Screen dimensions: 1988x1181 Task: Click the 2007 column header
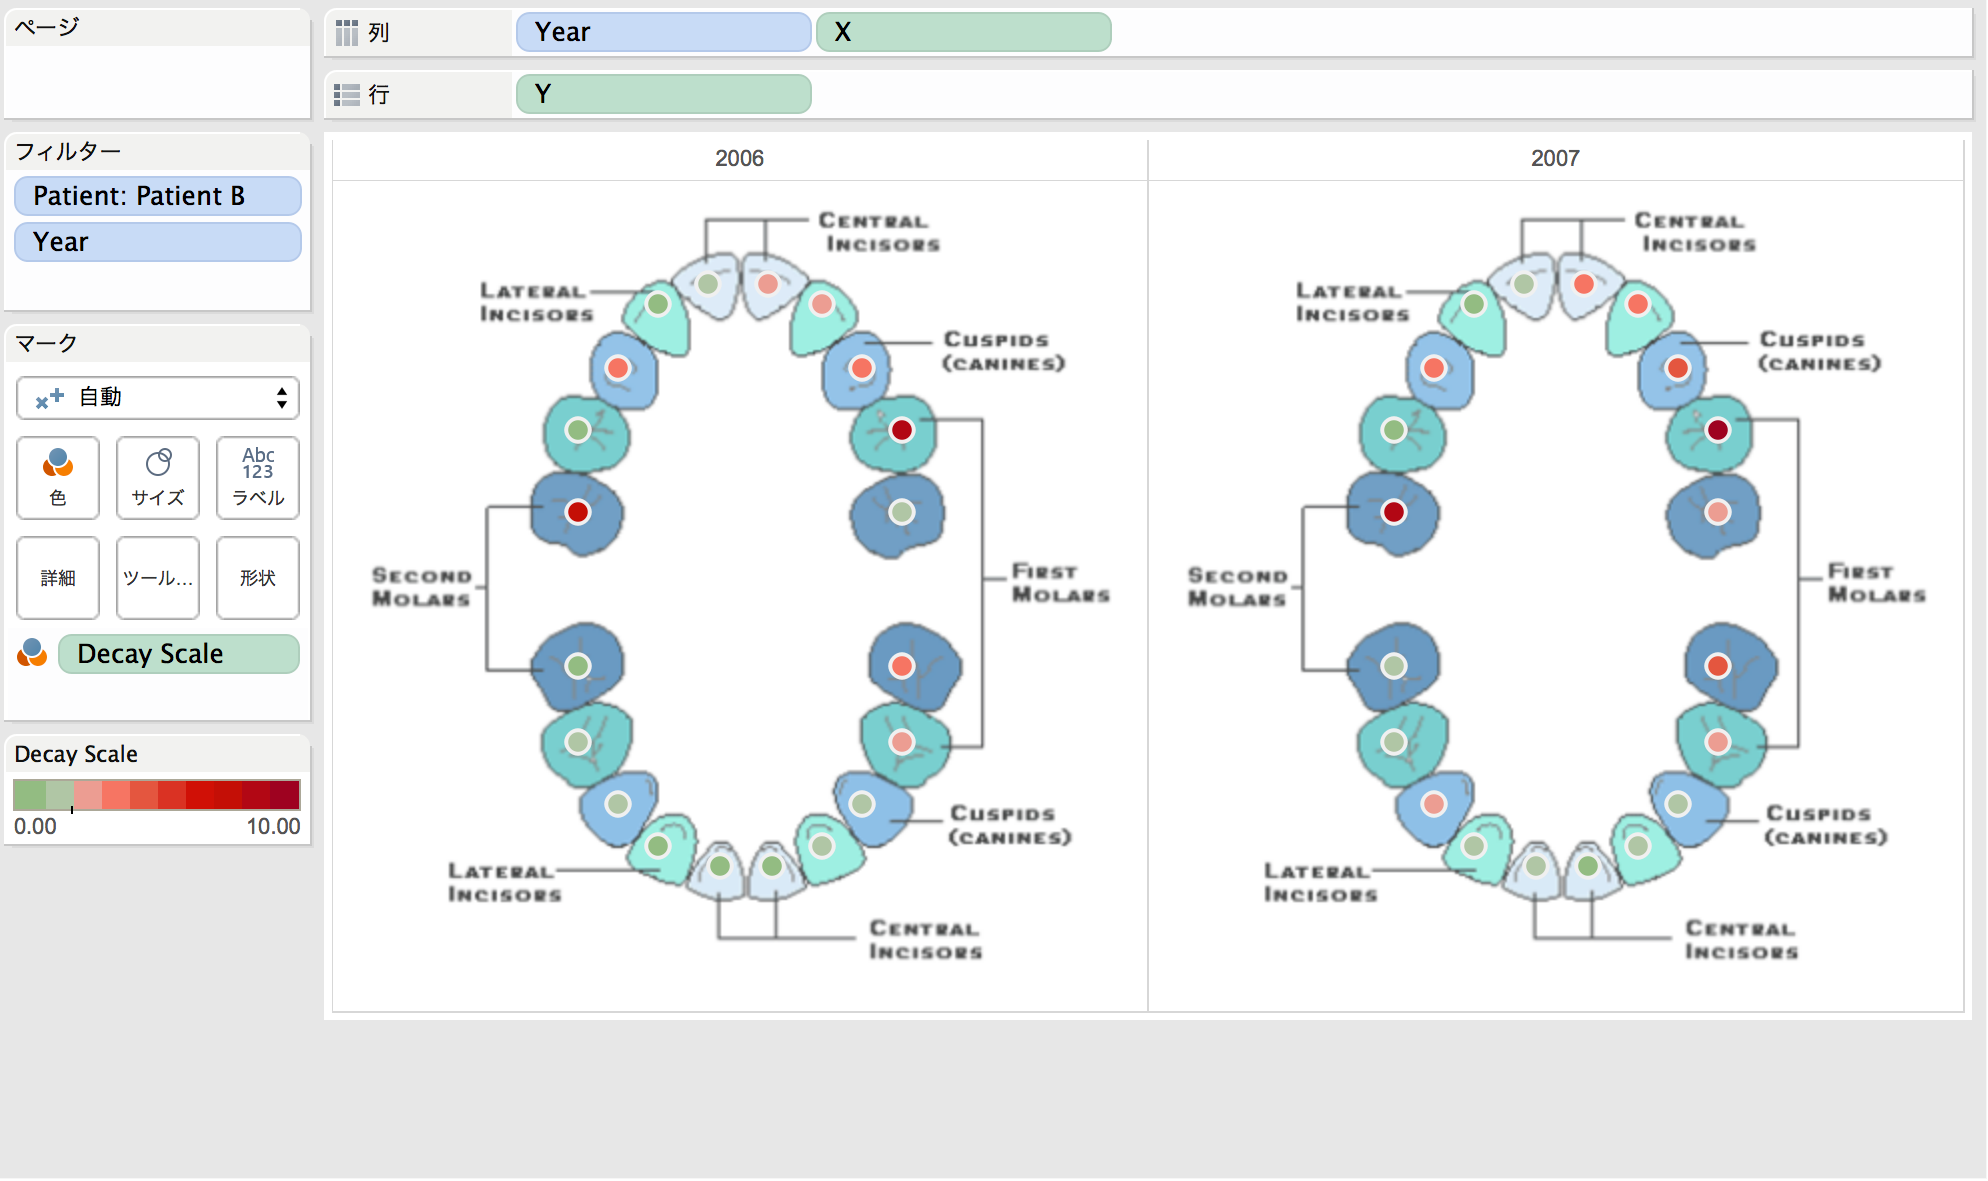pos(1555,158)
